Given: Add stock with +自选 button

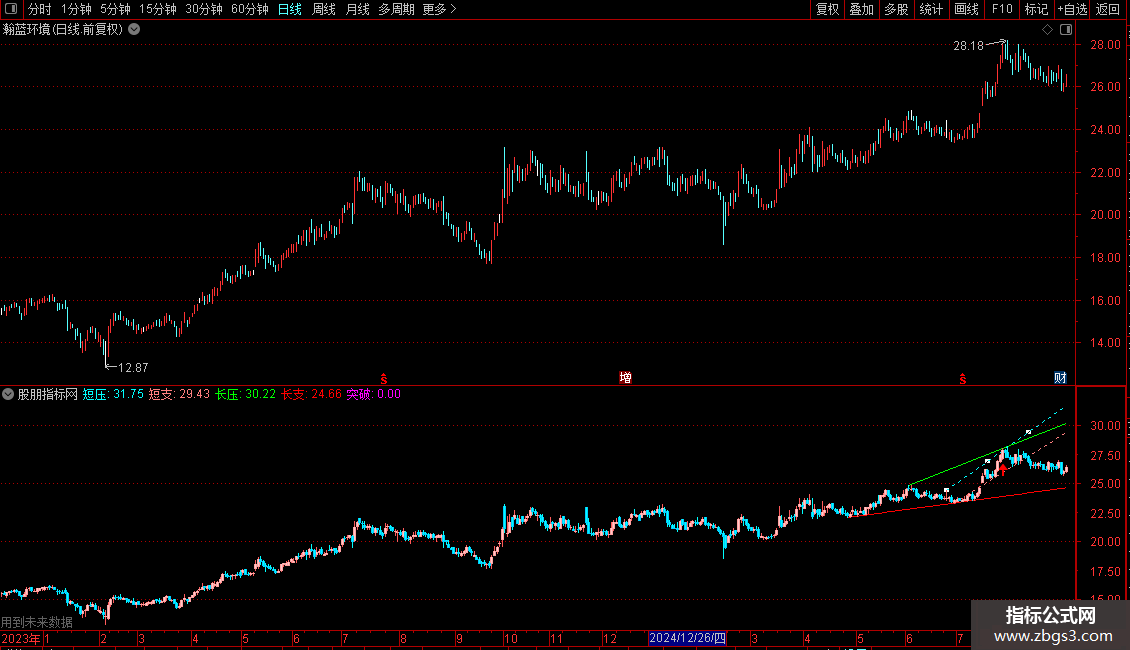Looking at the screenshot, I should [x=1072, y=9].
